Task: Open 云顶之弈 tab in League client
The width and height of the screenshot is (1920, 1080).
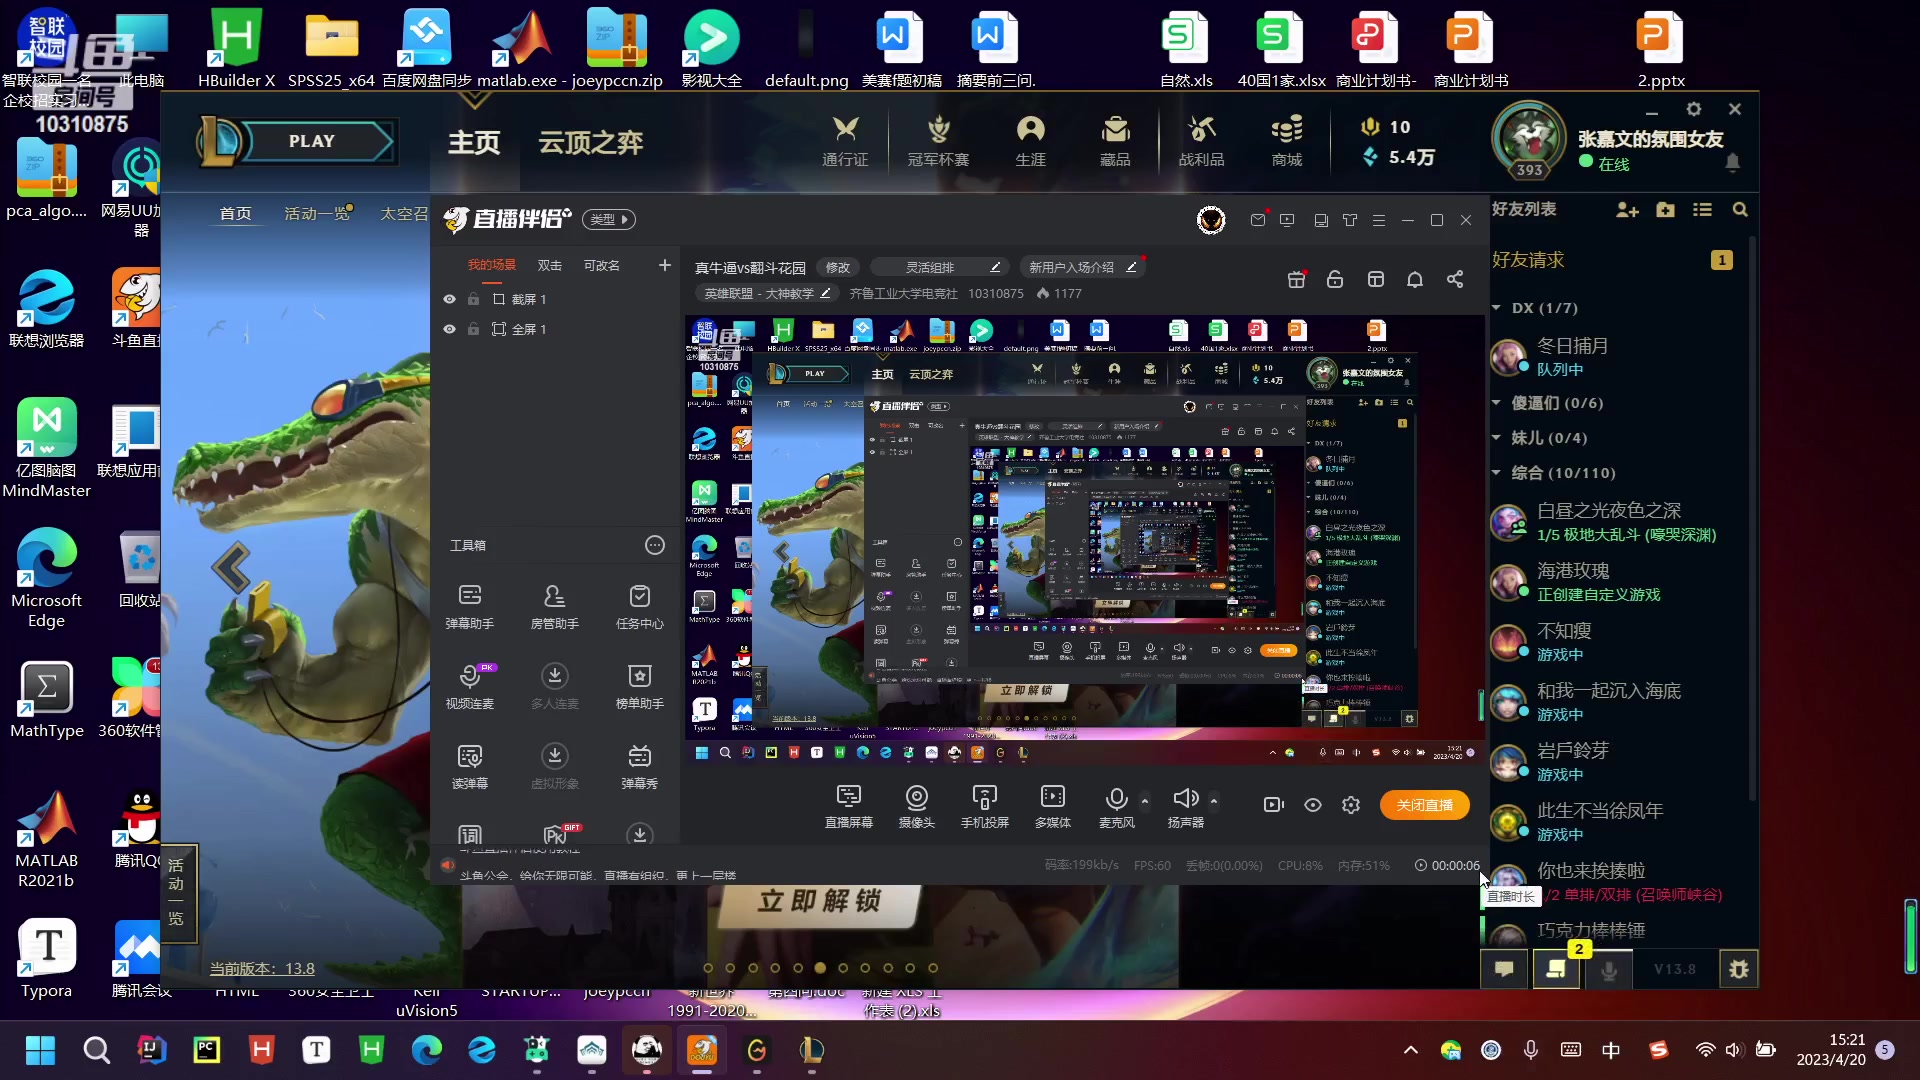Action: 591,143
